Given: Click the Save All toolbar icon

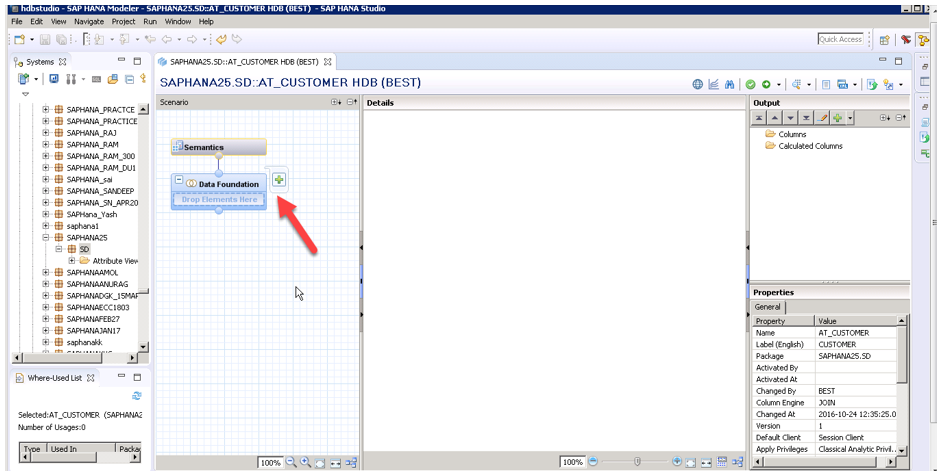Looking at the screenshot, I should pyautogui.click(x=61, y=39).
